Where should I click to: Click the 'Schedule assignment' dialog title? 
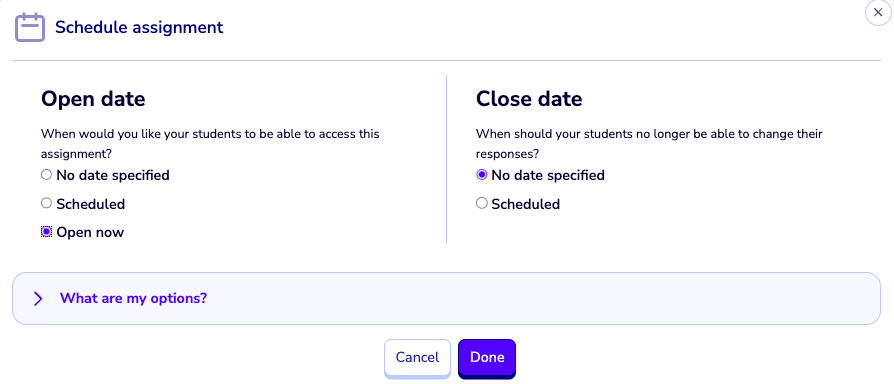(x=139, y=27)
